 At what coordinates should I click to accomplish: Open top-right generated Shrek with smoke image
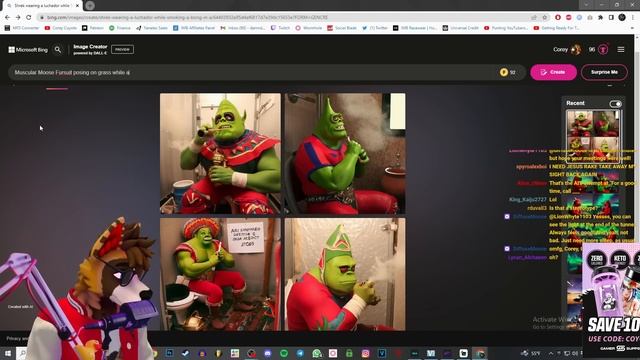tap(345, 153)
